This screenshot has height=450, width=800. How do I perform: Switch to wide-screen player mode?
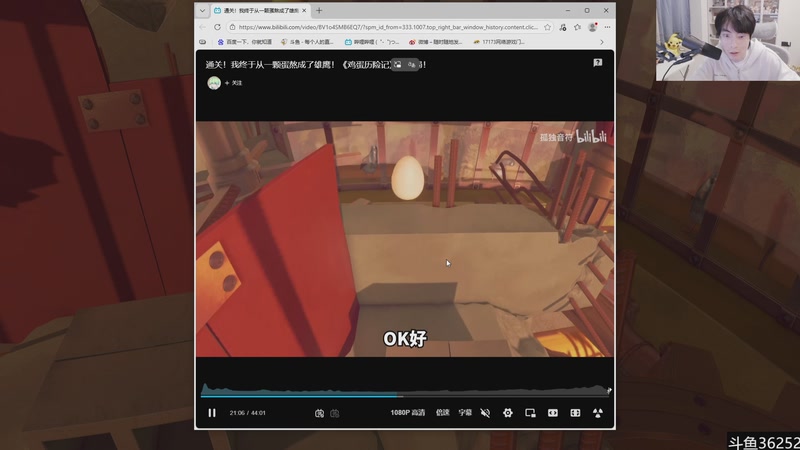point(553,413)
